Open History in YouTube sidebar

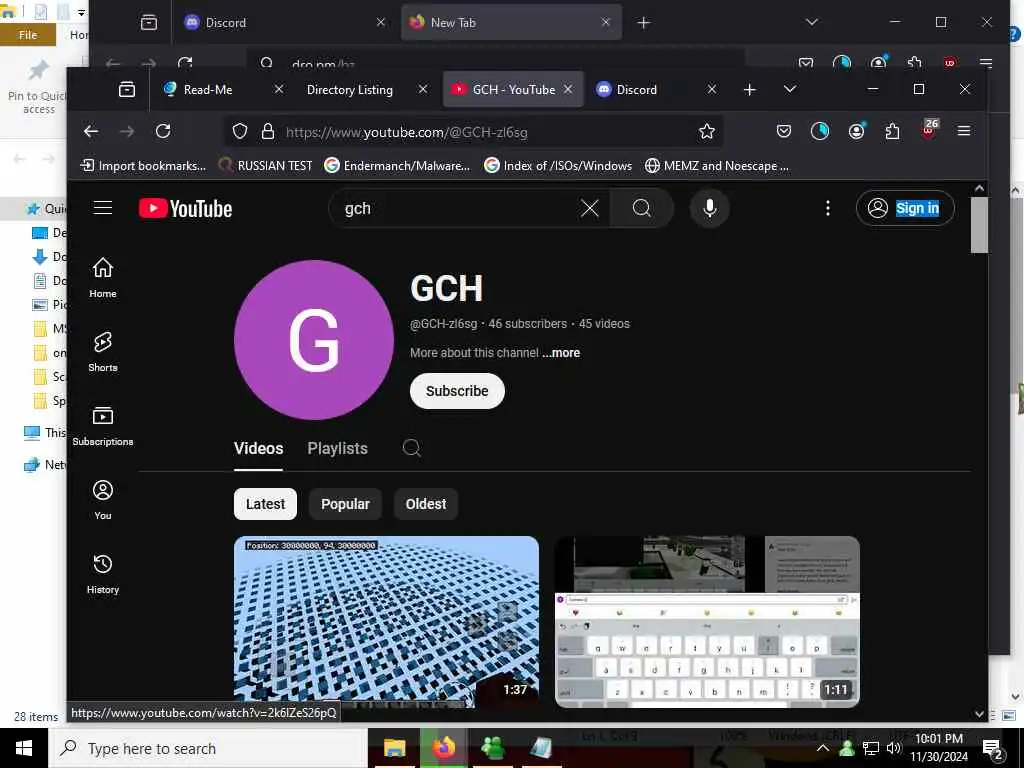point(103,573)
